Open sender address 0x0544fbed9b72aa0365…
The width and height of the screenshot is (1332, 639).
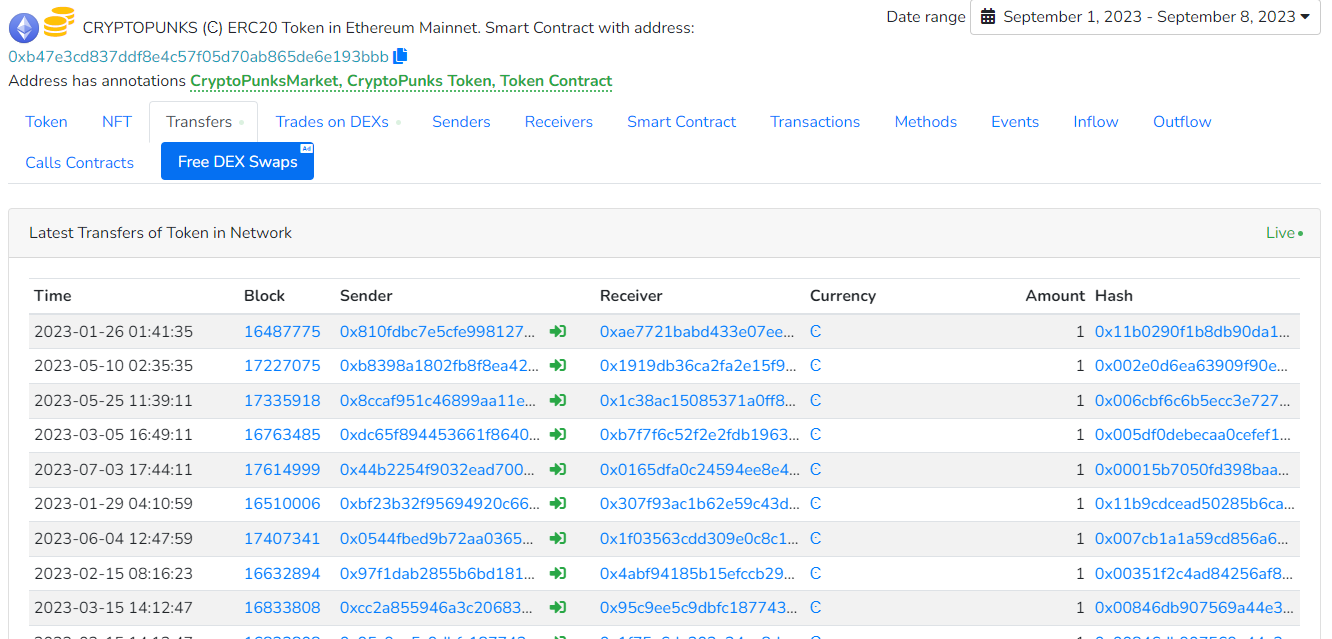(x=438, y=539)
